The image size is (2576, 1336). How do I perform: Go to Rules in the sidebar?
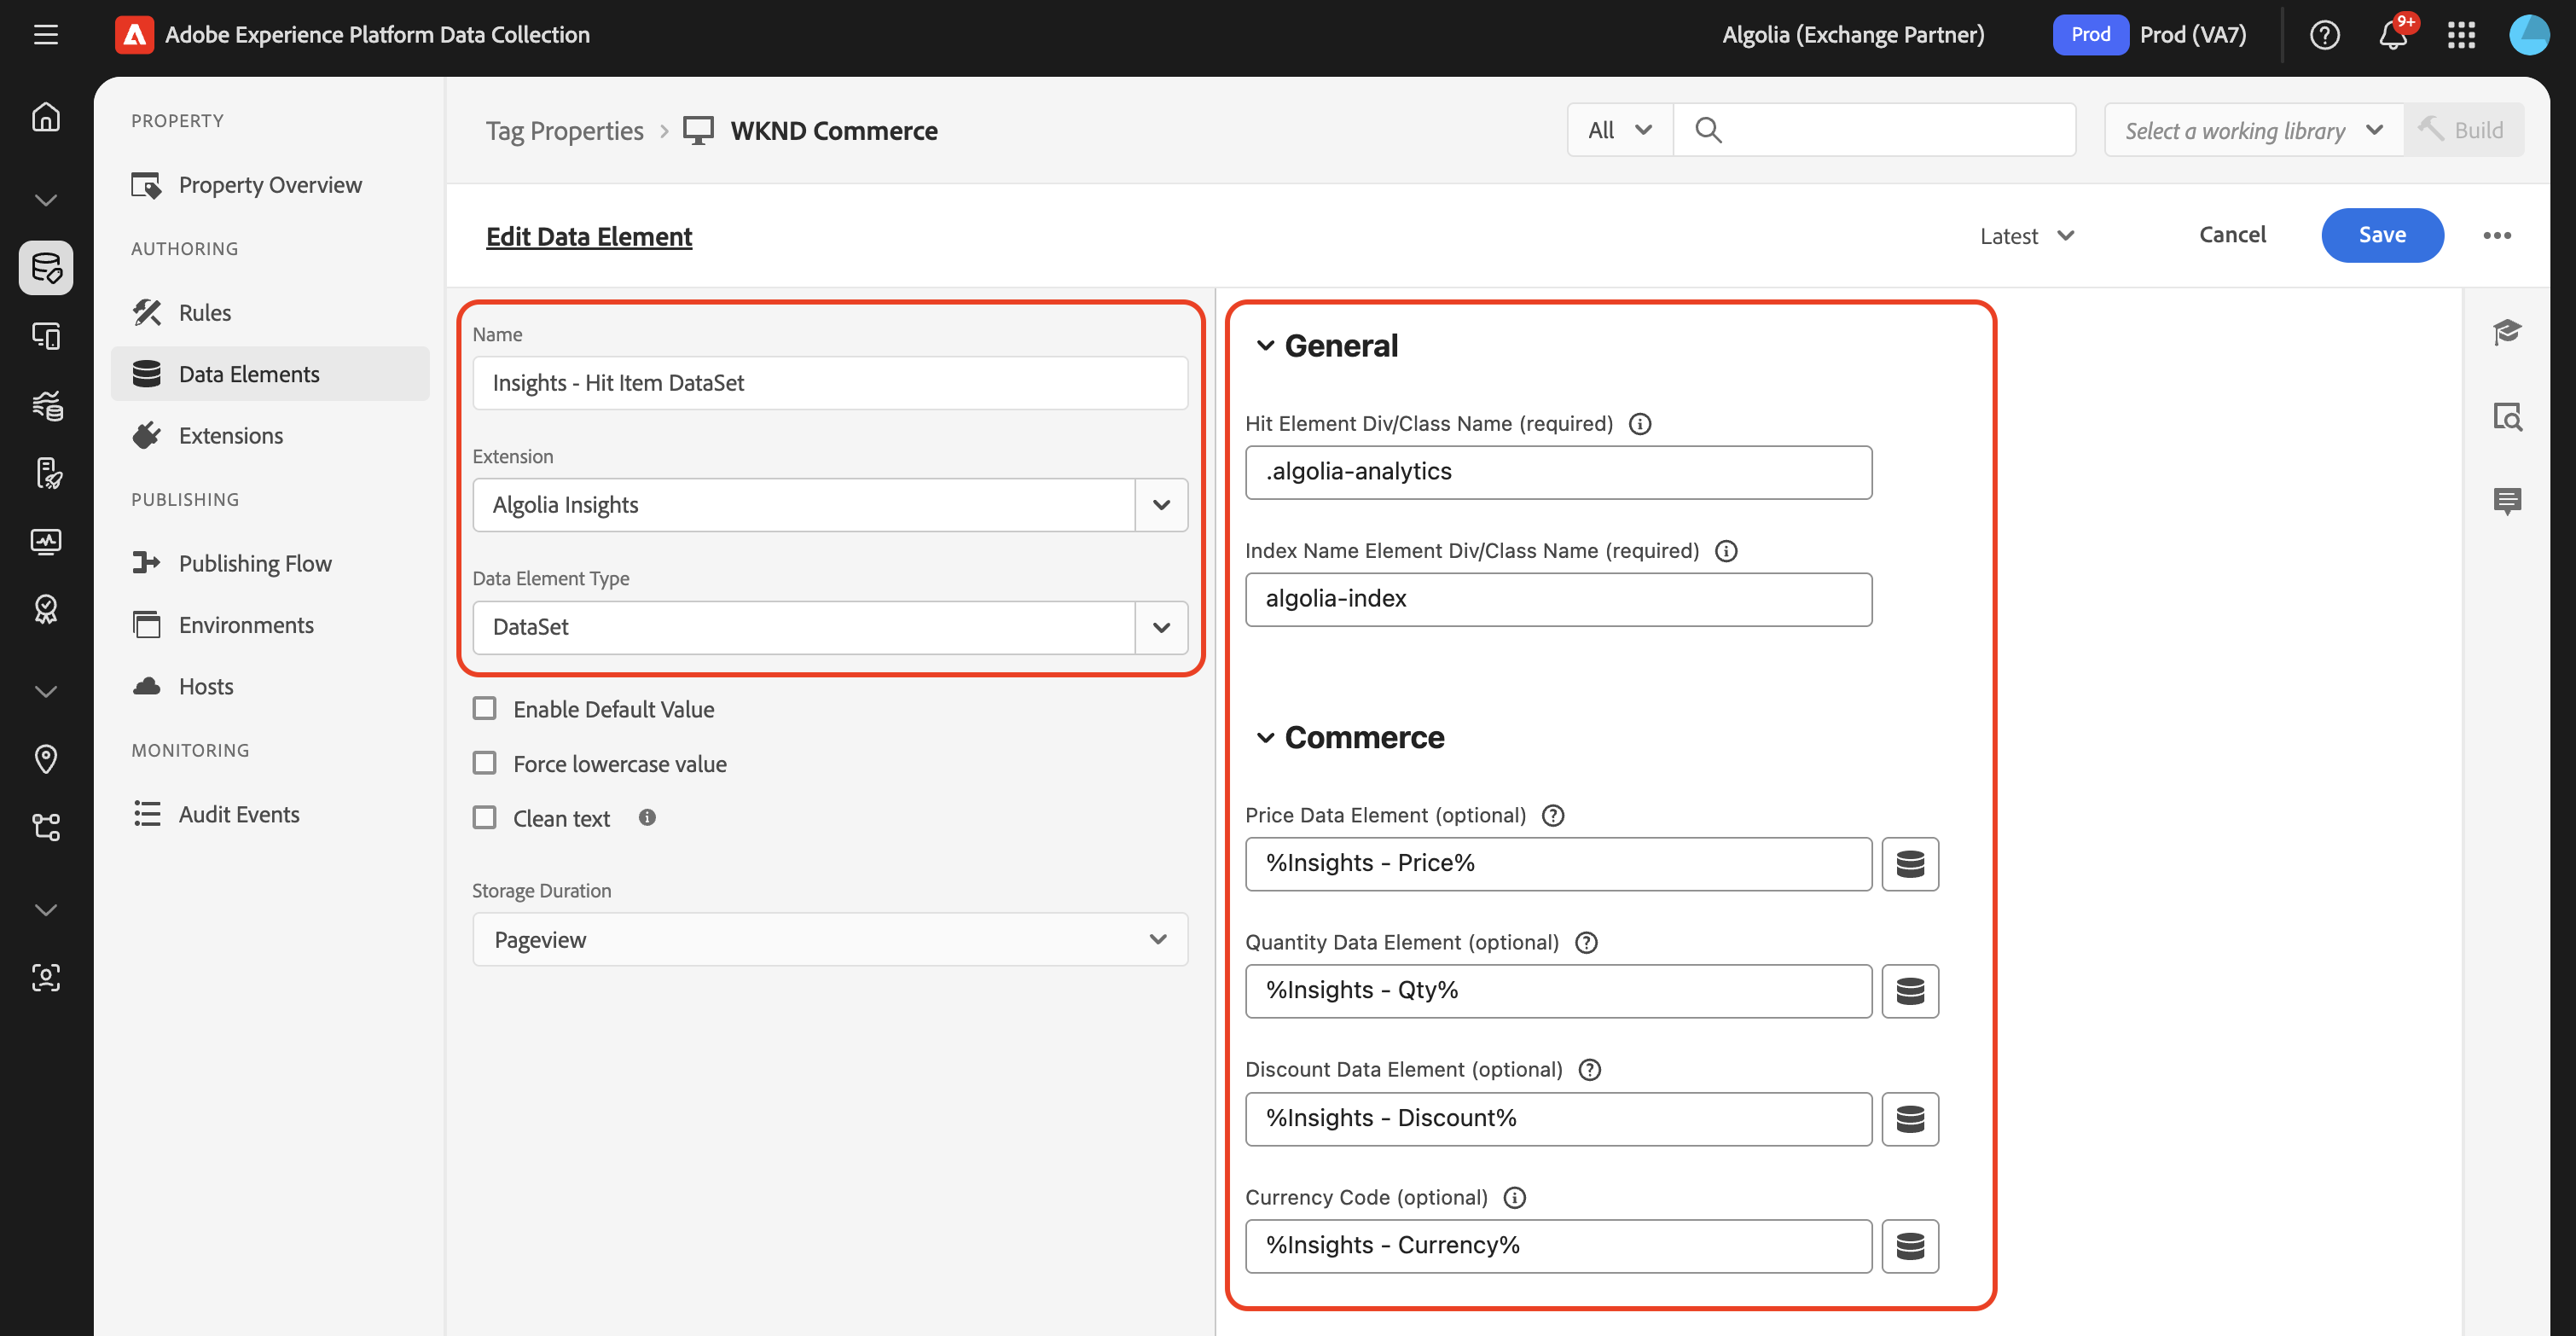[x=204, y=313]
